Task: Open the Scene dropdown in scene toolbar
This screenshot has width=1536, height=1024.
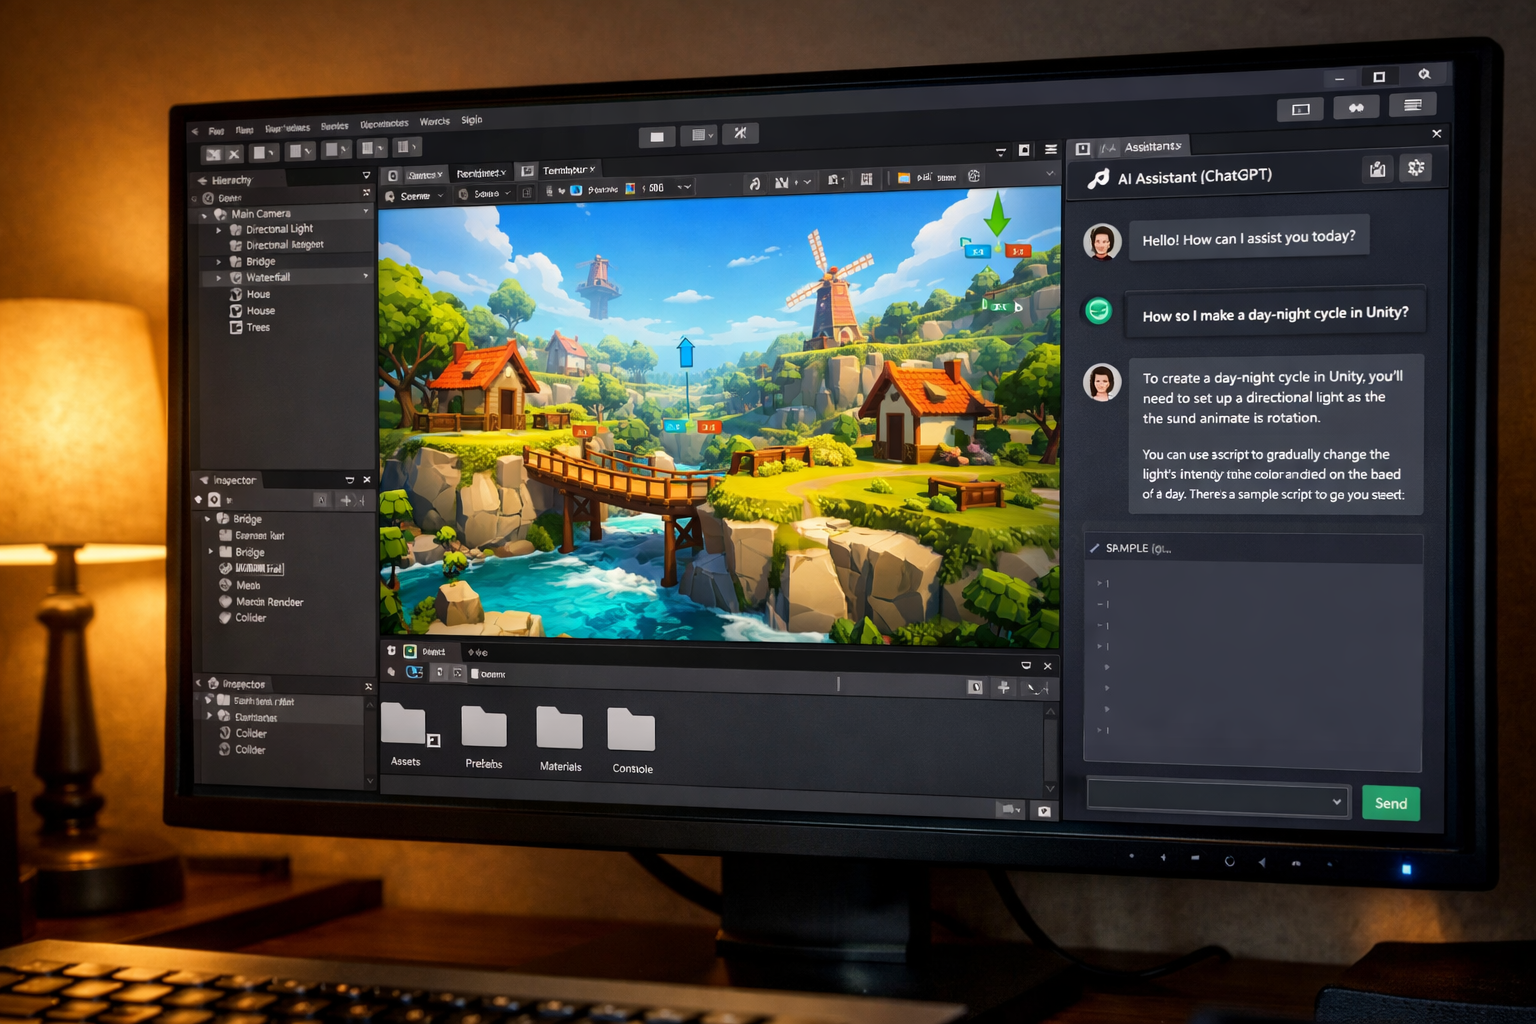Action: click(x=415, y=196)
